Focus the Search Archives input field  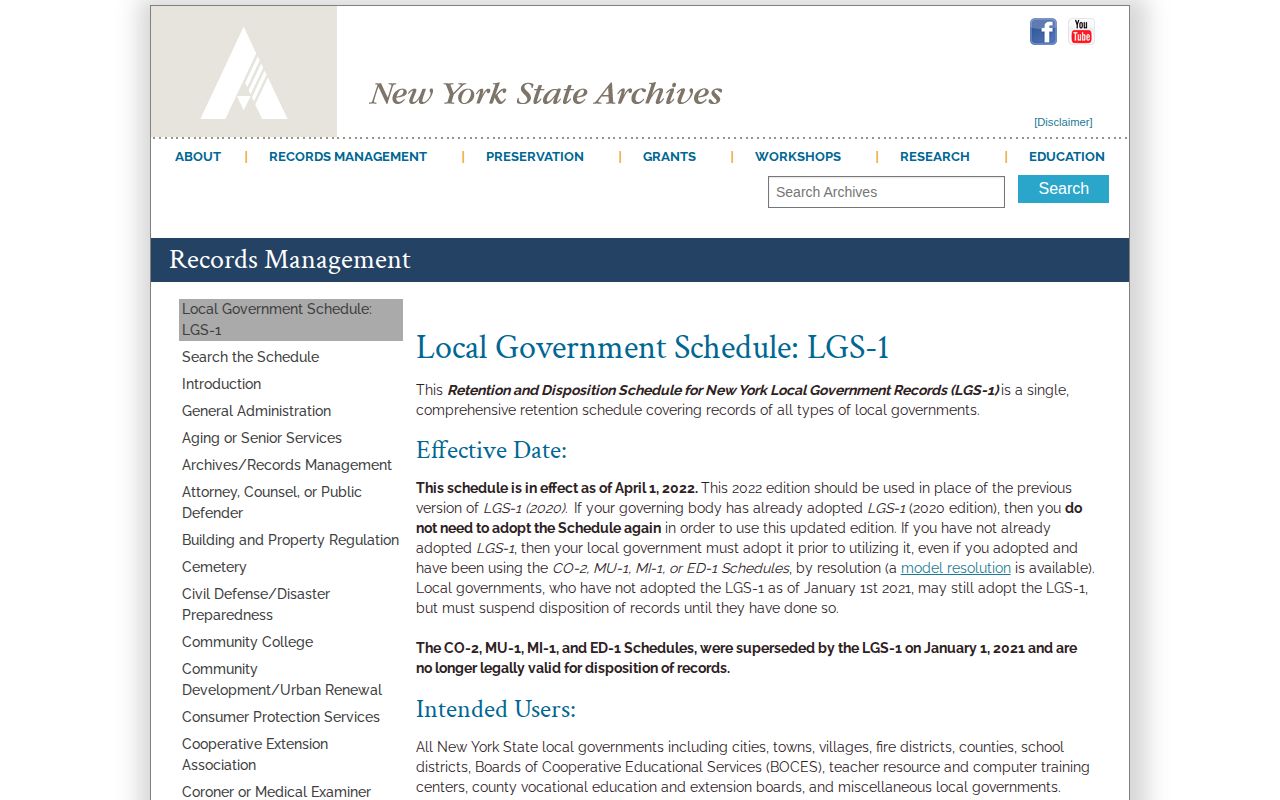(886, 192)
